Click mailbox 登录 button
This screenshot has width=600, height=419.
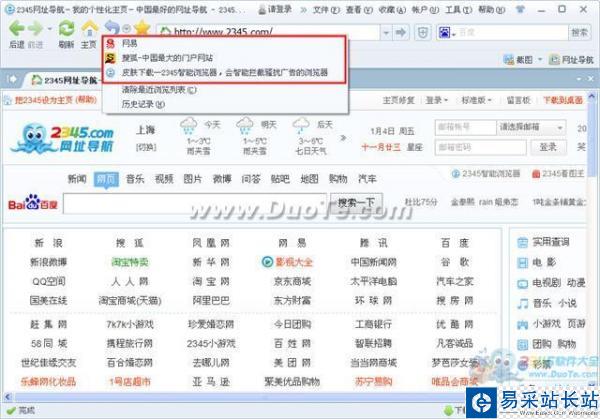[x=548, y=147]
